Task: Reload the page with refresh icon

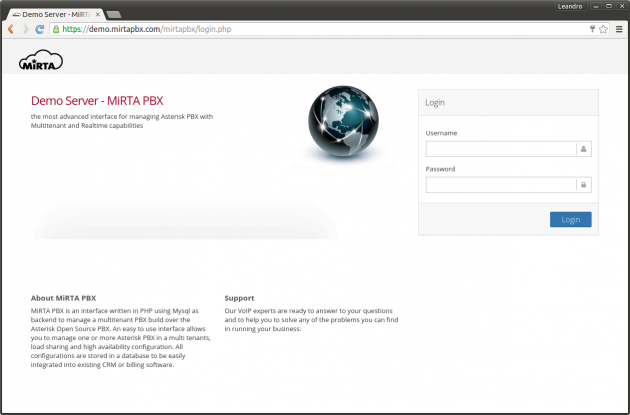Action: tap(40, 30)
